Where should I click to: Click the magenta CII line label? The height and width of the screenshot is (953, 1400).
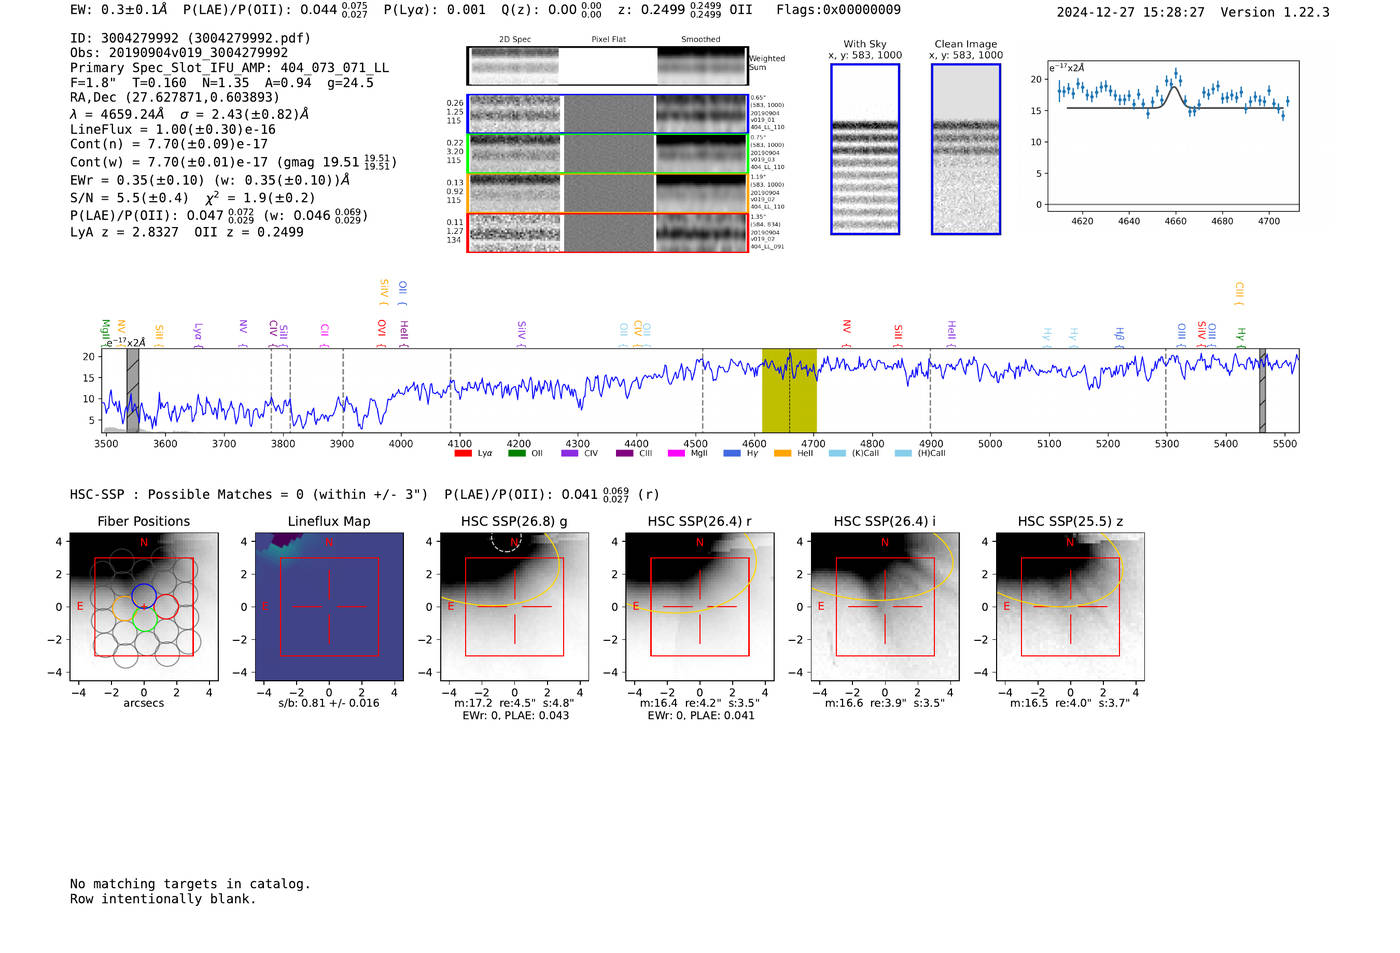tap(325, 331)
